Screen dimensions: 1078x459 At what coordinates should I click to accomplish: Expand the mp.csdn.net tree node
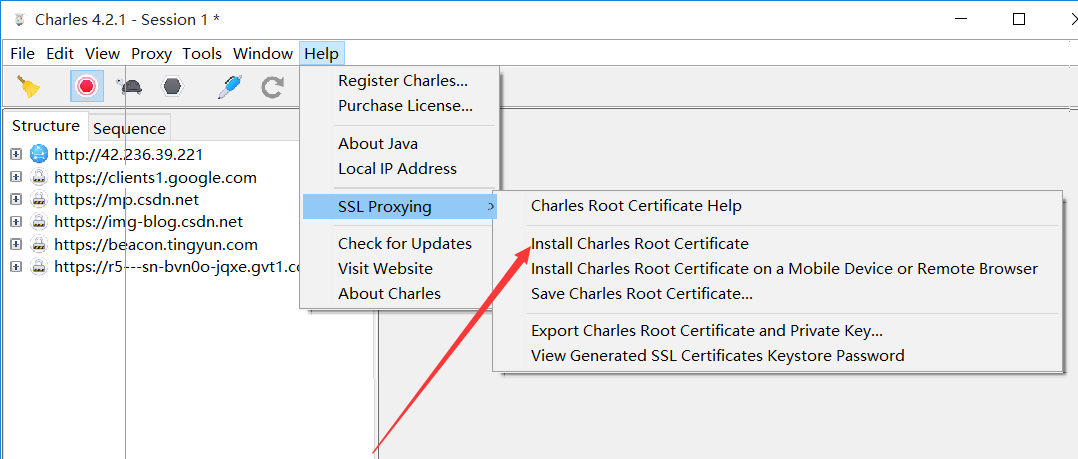(16, 200)
